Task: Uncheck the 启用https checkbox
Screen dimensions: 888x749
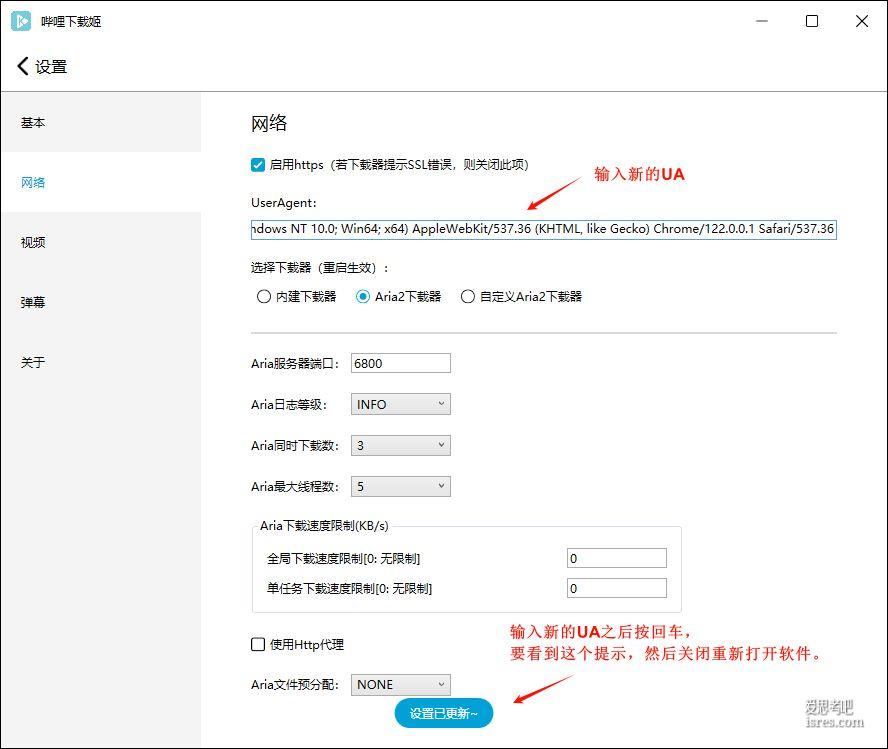Action: tap(258, 164)
